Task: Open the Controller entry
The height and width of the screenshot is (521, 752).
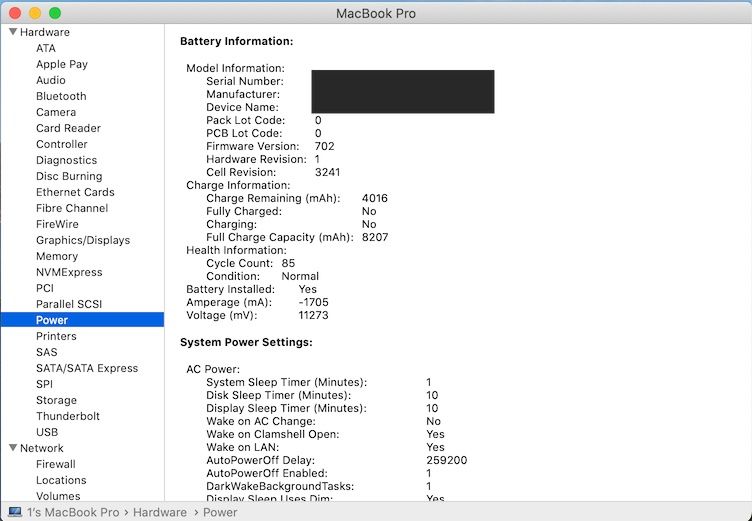Action: (x=62, y=144)
